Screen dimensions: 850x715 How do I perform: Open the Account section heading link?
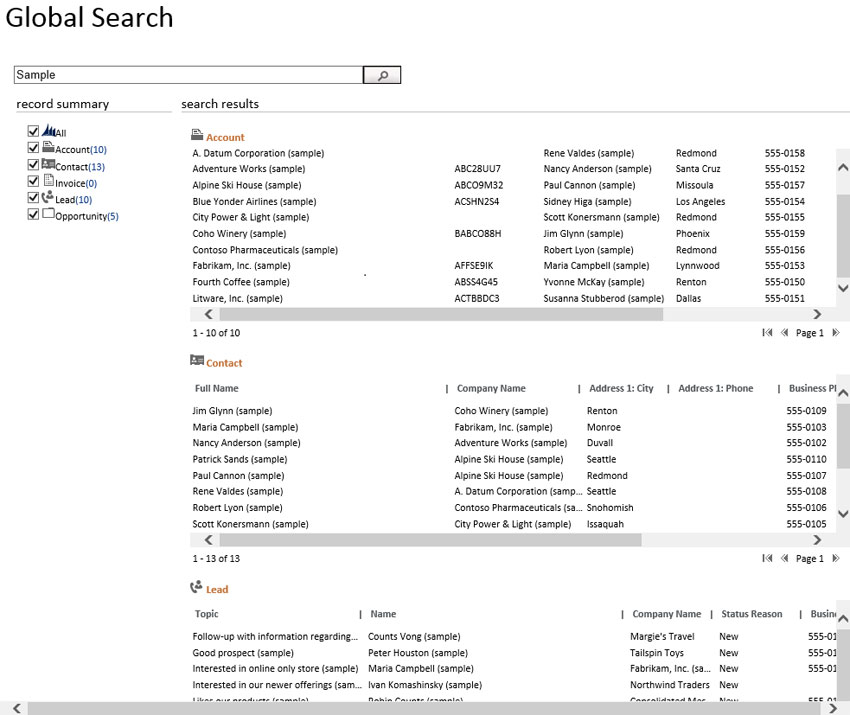[225, 138]
